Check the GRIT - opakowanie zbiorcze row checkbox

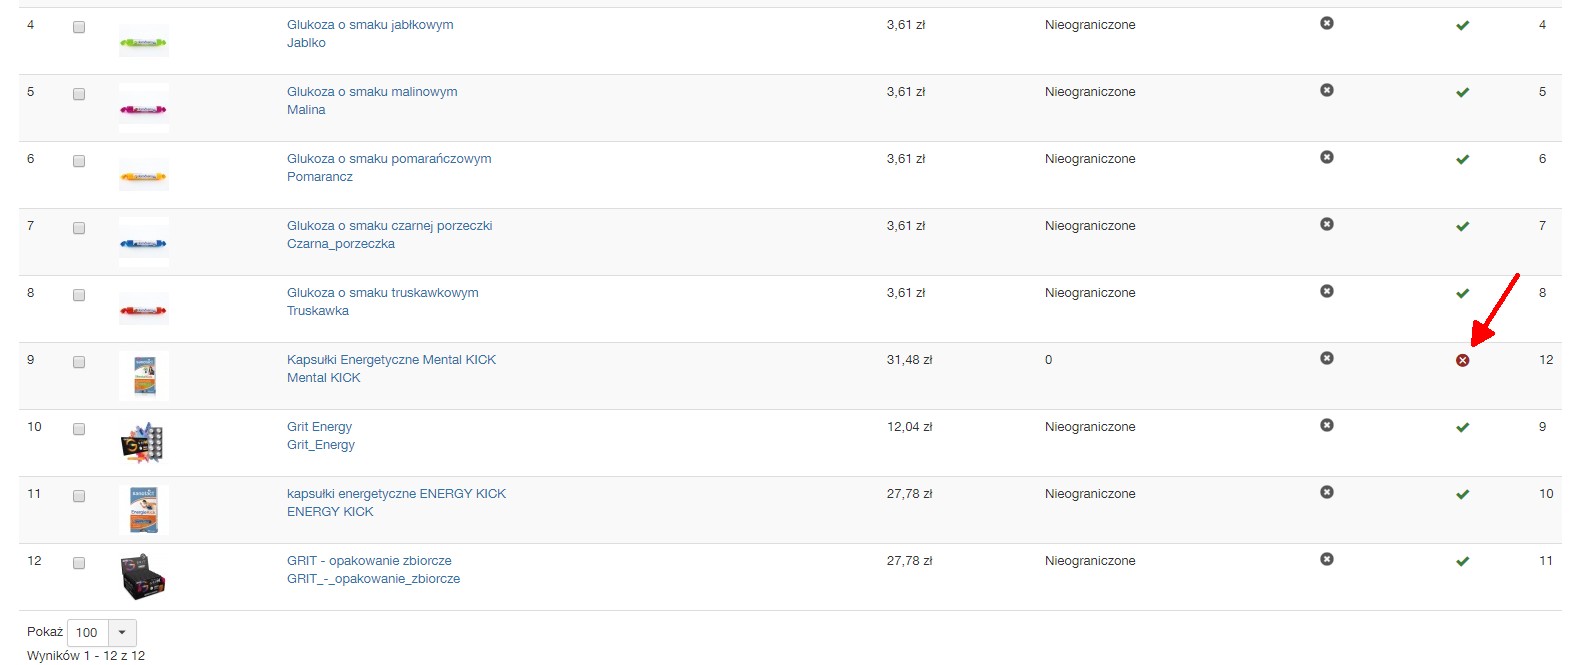79,564
